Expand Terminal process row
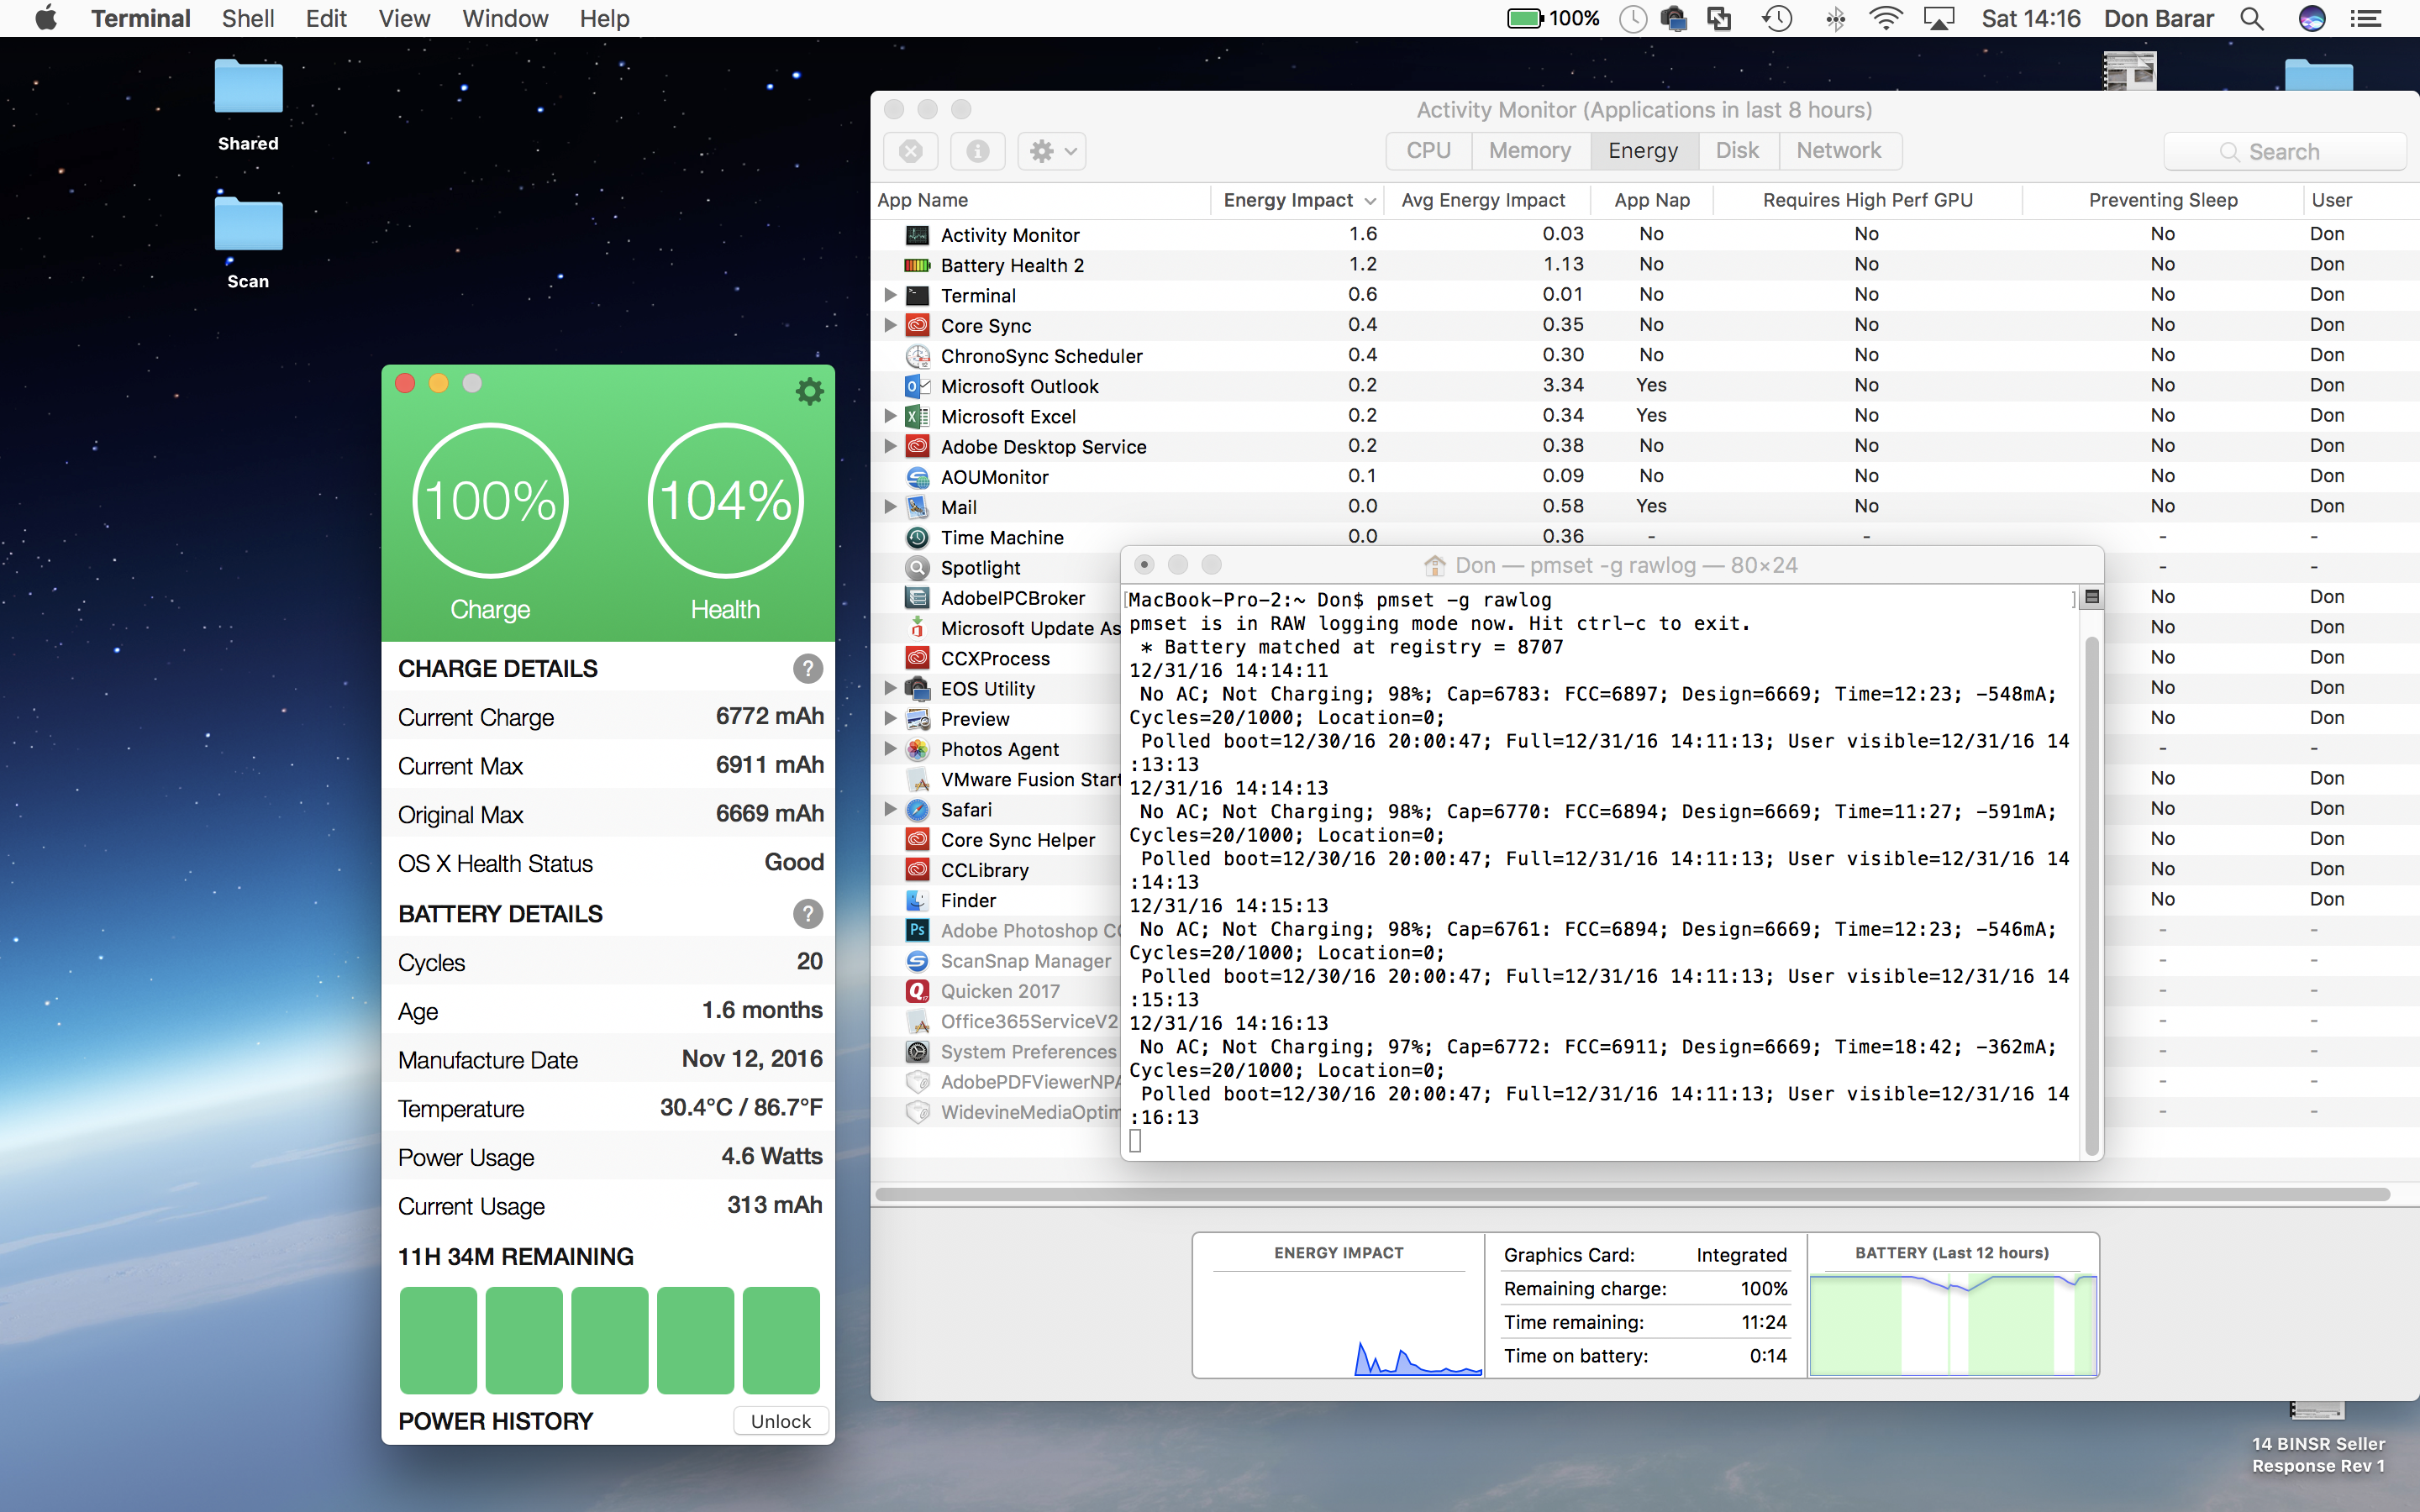 [889, 295]
